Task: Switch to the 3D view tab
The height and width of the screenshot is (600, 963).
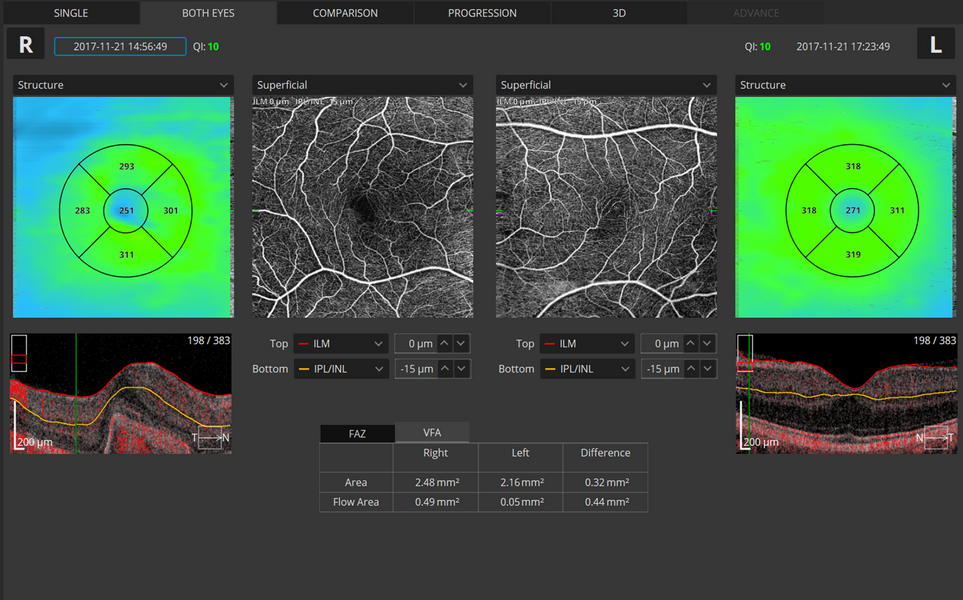Action: click(x=618, y=13)
